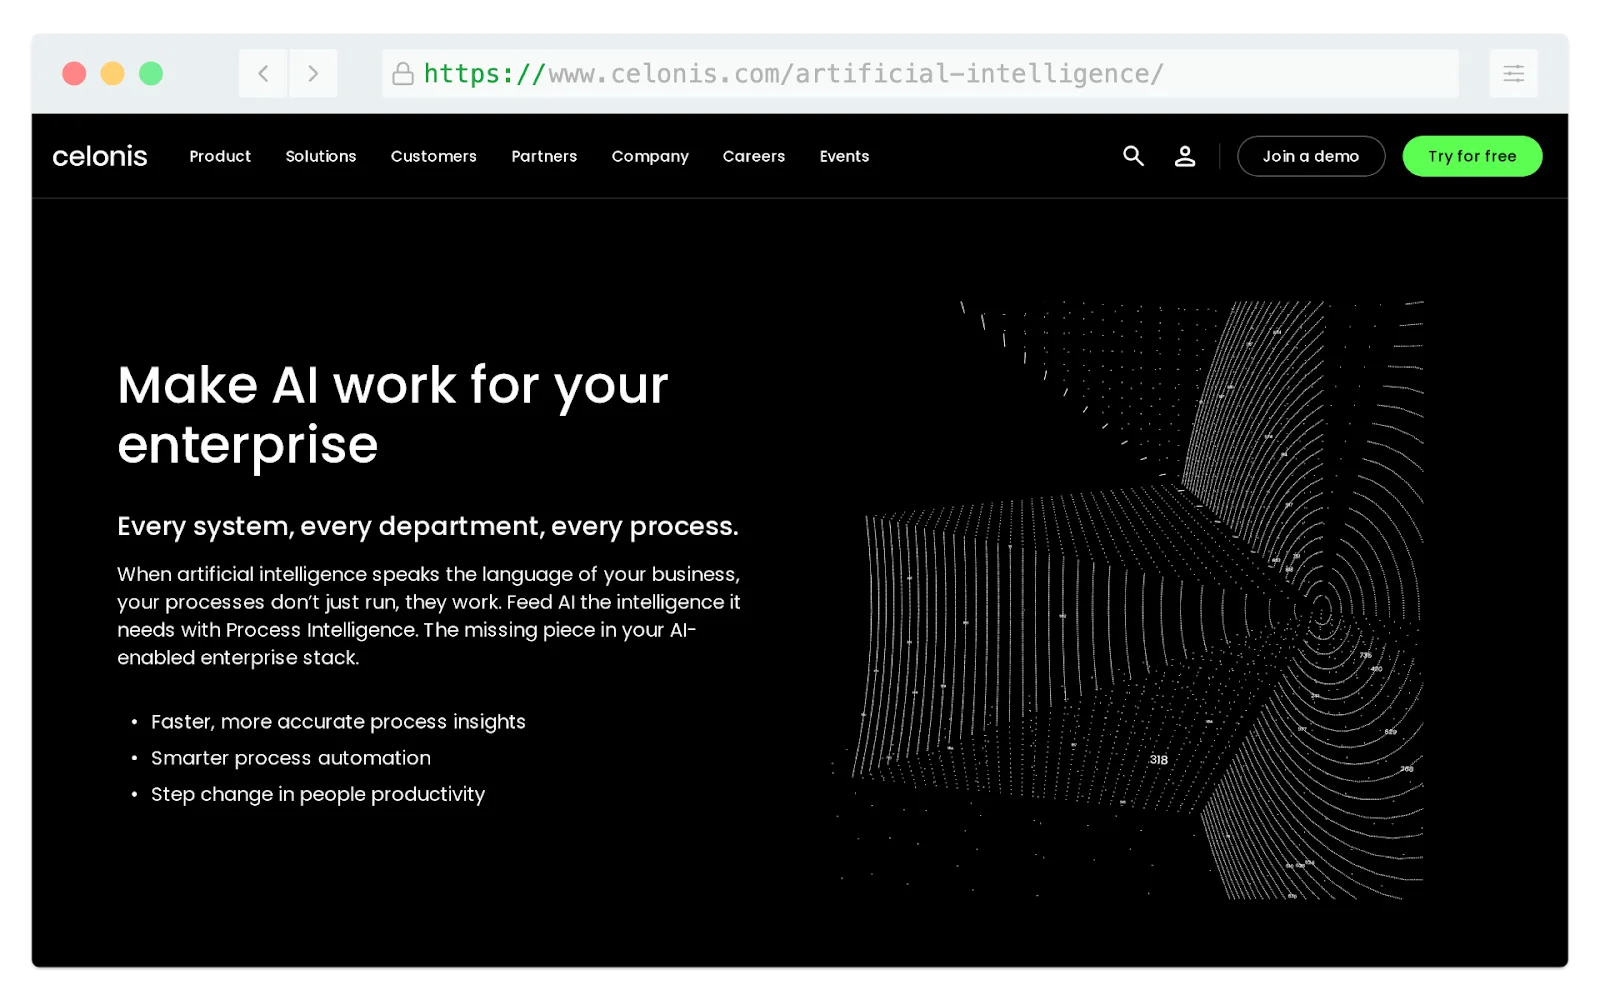Expand the Partners navigation menu
Image resolution: width=1600 pixels, height=1000 pixels.
544,156
